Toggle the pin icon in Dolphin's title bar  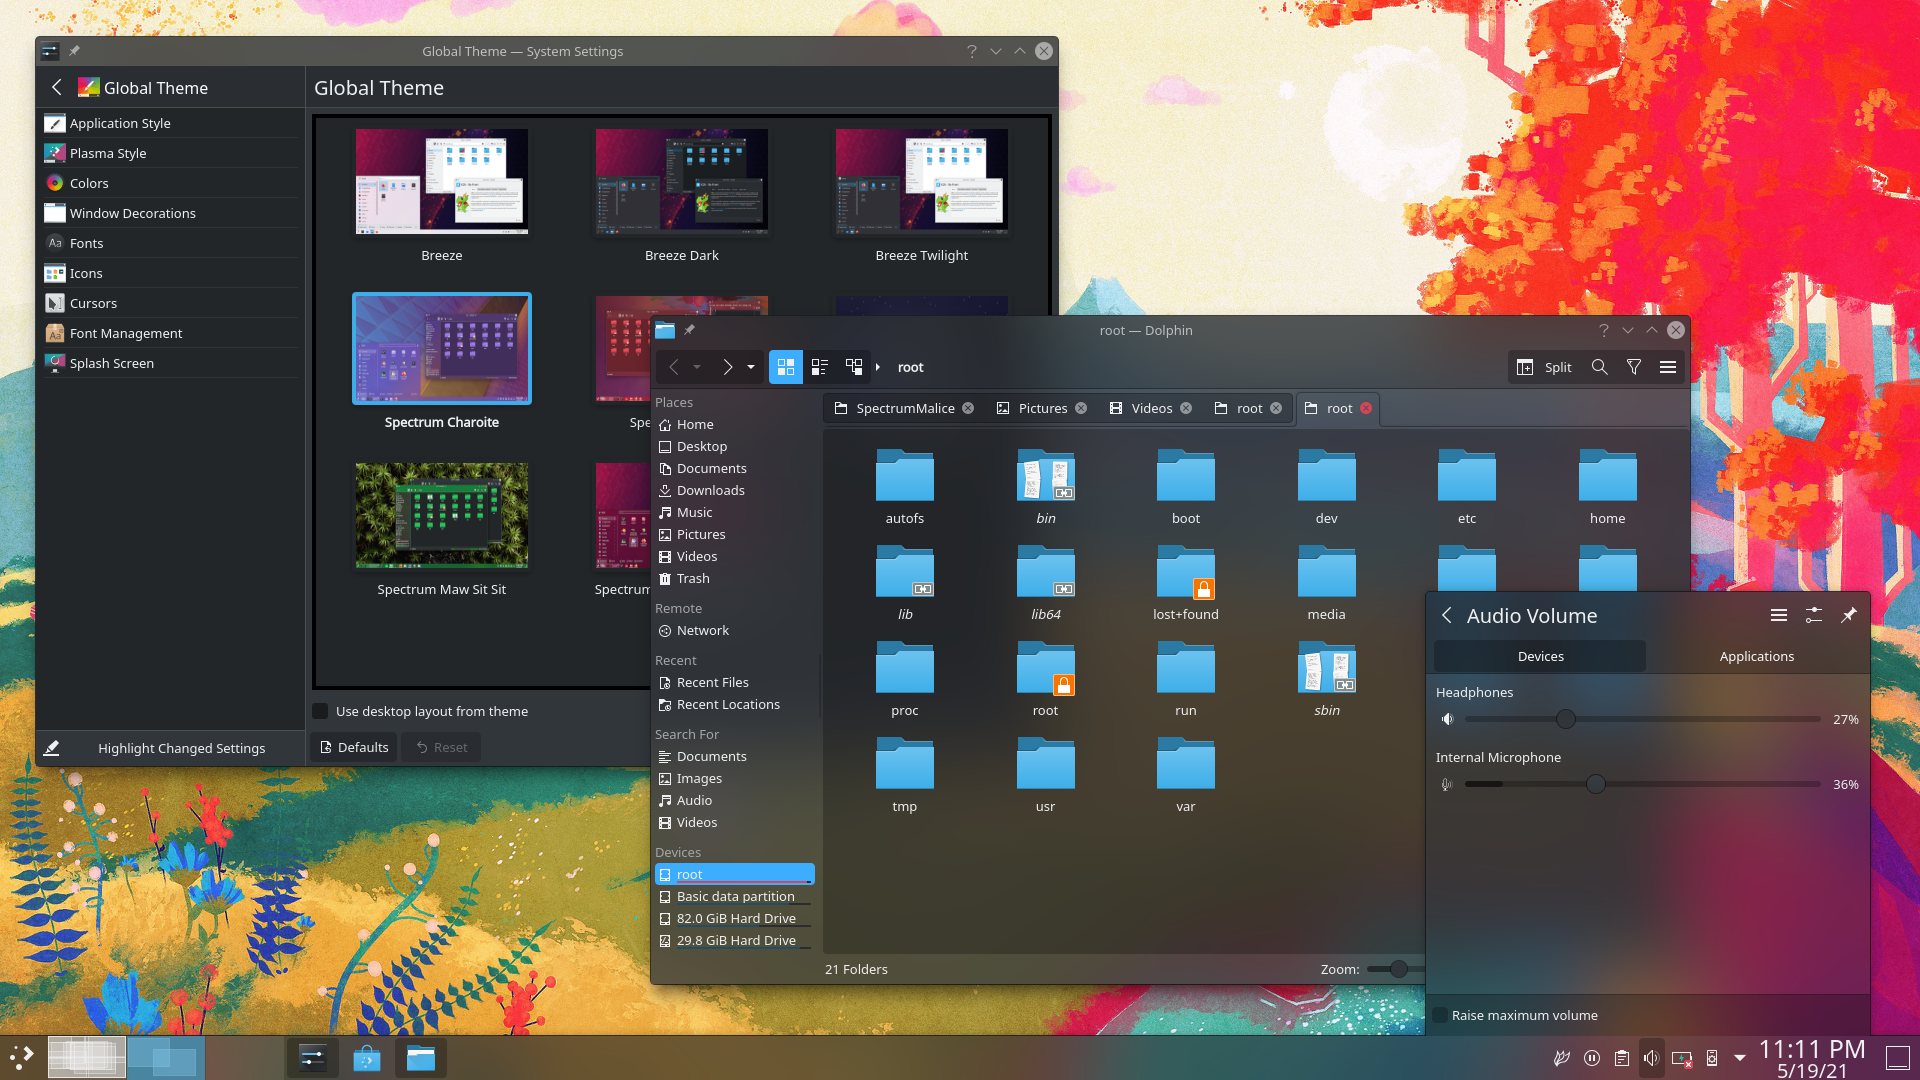point(689,330)
